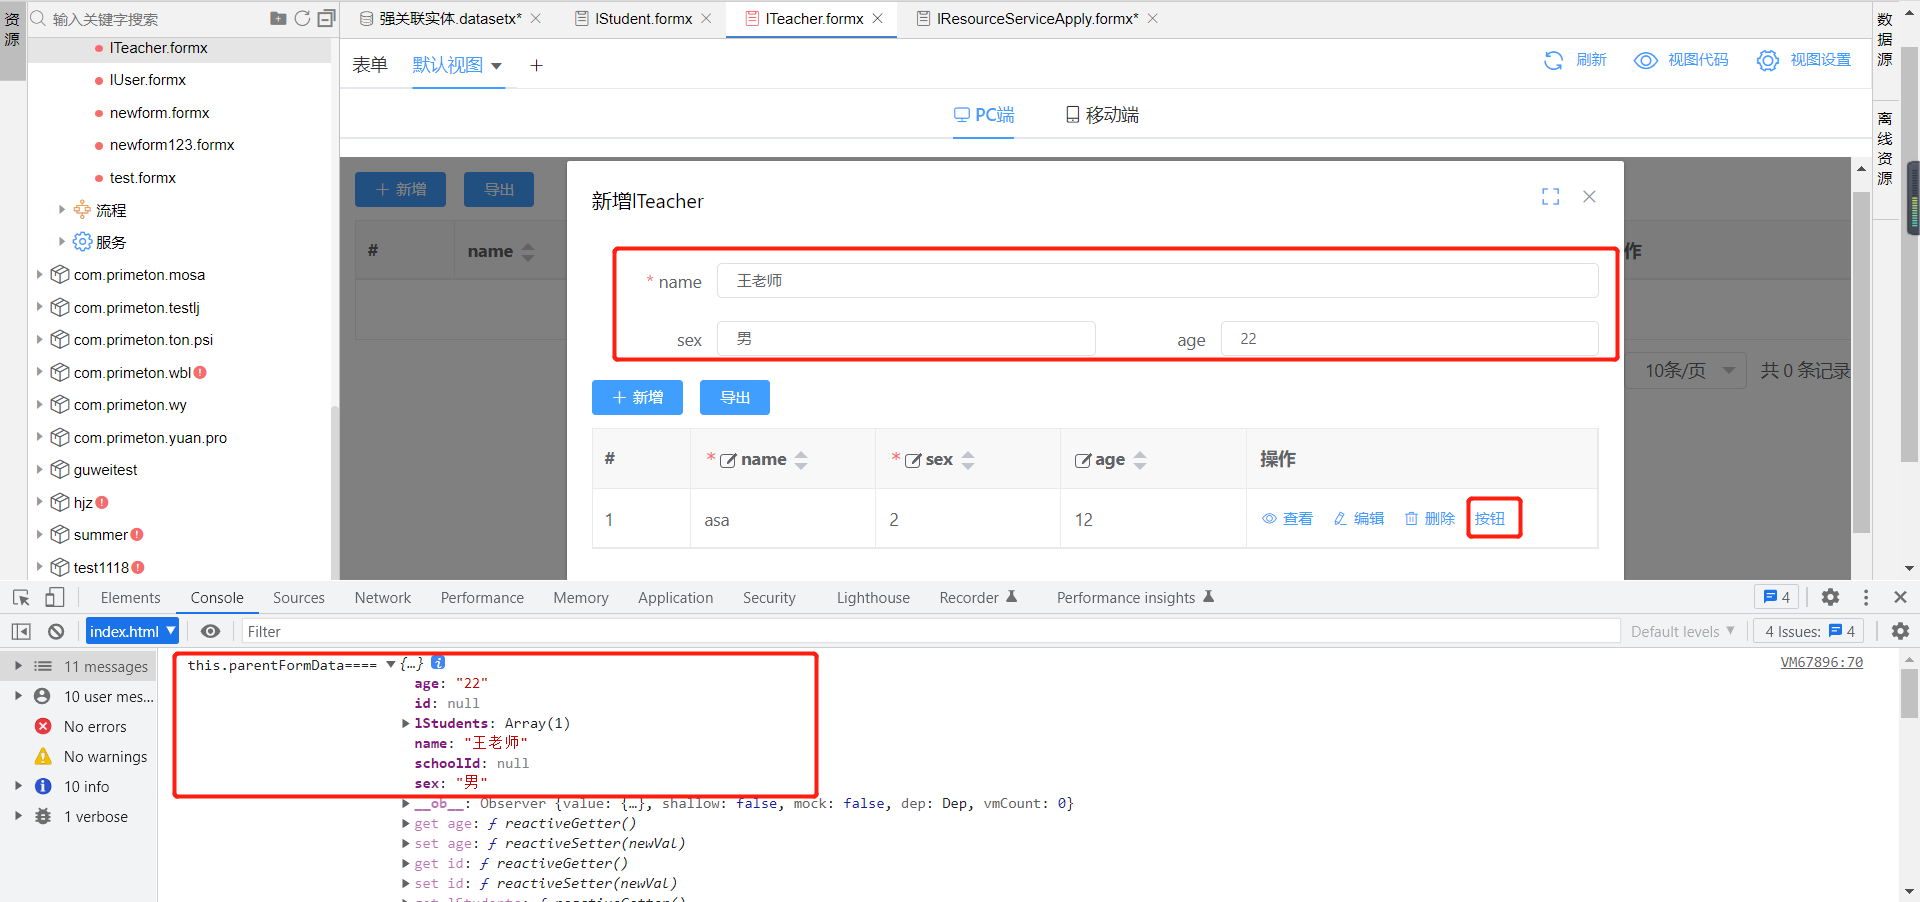This screenshot has height=902, width=1920.
Task: Open the Network tab in DevTools
Action: 382,597
